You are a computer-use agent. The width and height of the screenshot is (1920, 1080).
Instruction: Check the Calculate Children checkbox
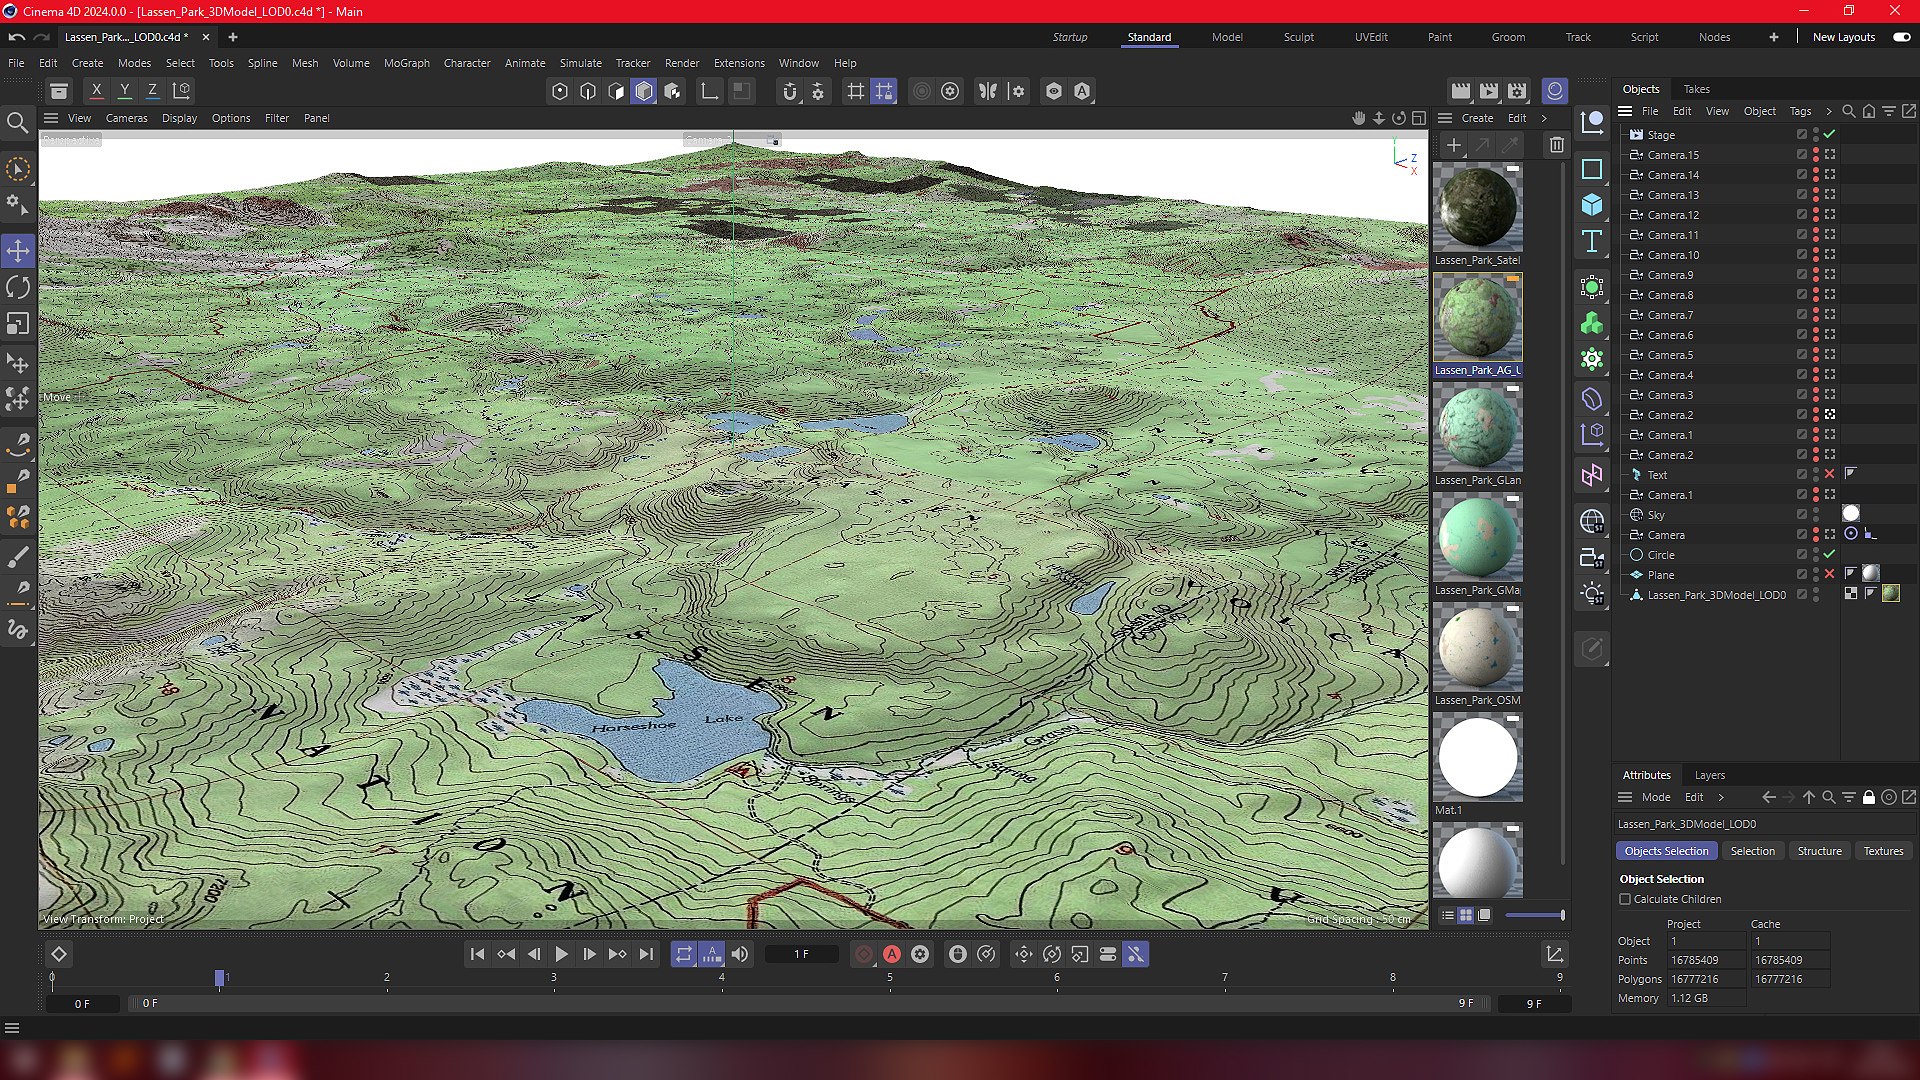[x=1625, y=899]
